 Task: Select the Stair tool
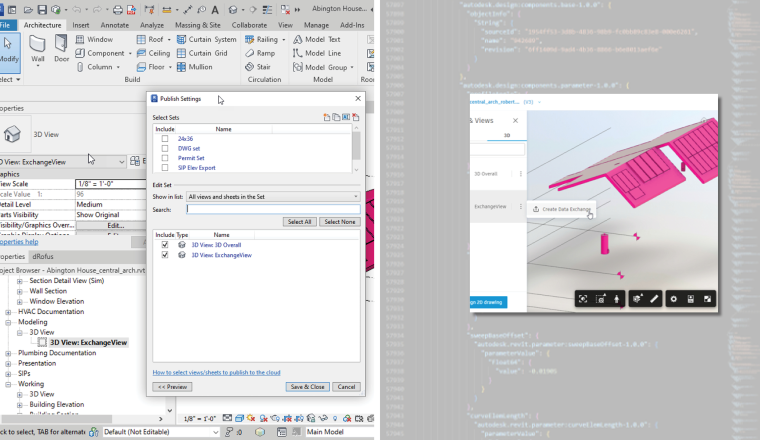[x=258, y=67]
